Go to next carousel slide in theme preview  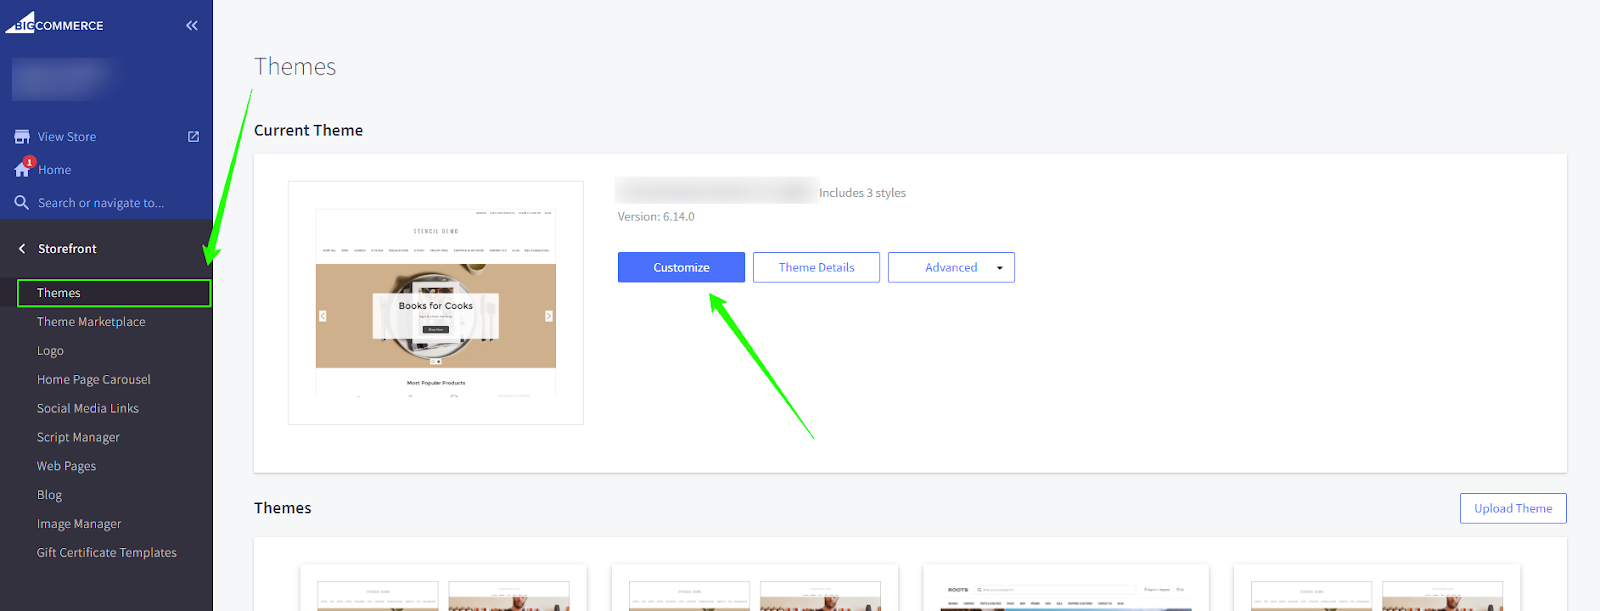pyautogui.click(x=548, y=316)
